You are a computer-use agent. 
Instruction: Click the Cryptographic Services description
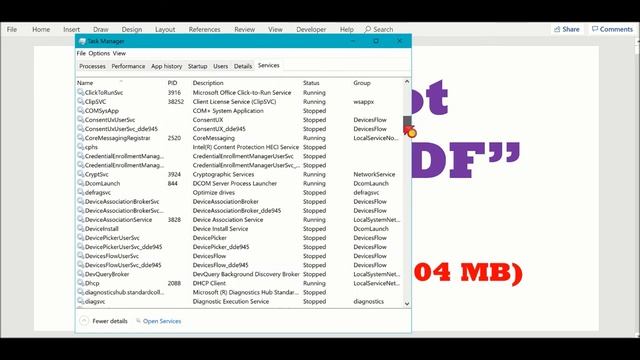(223, 174)
